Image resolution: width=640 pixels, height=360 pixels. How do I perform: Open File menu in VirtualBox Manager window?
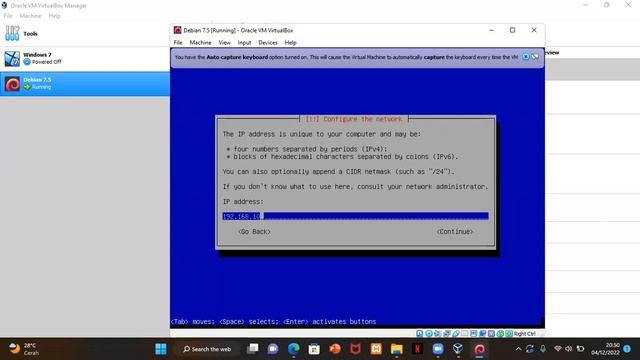(x=8, y=16)
